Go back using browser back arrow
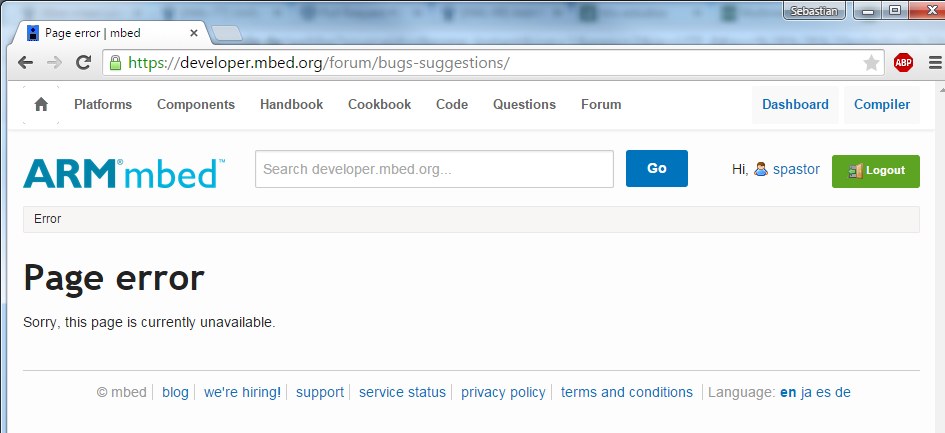 point(25,63)
